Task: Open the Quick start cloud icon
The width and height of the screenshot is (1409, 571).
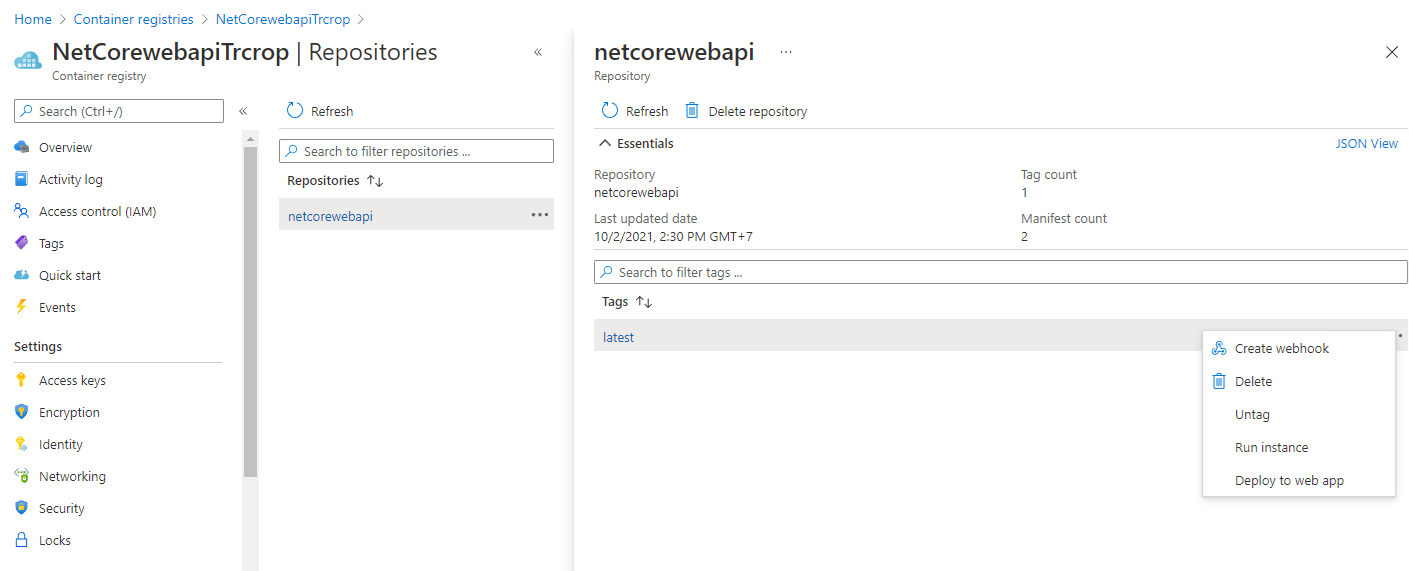Action: click(x=22, y=275)
